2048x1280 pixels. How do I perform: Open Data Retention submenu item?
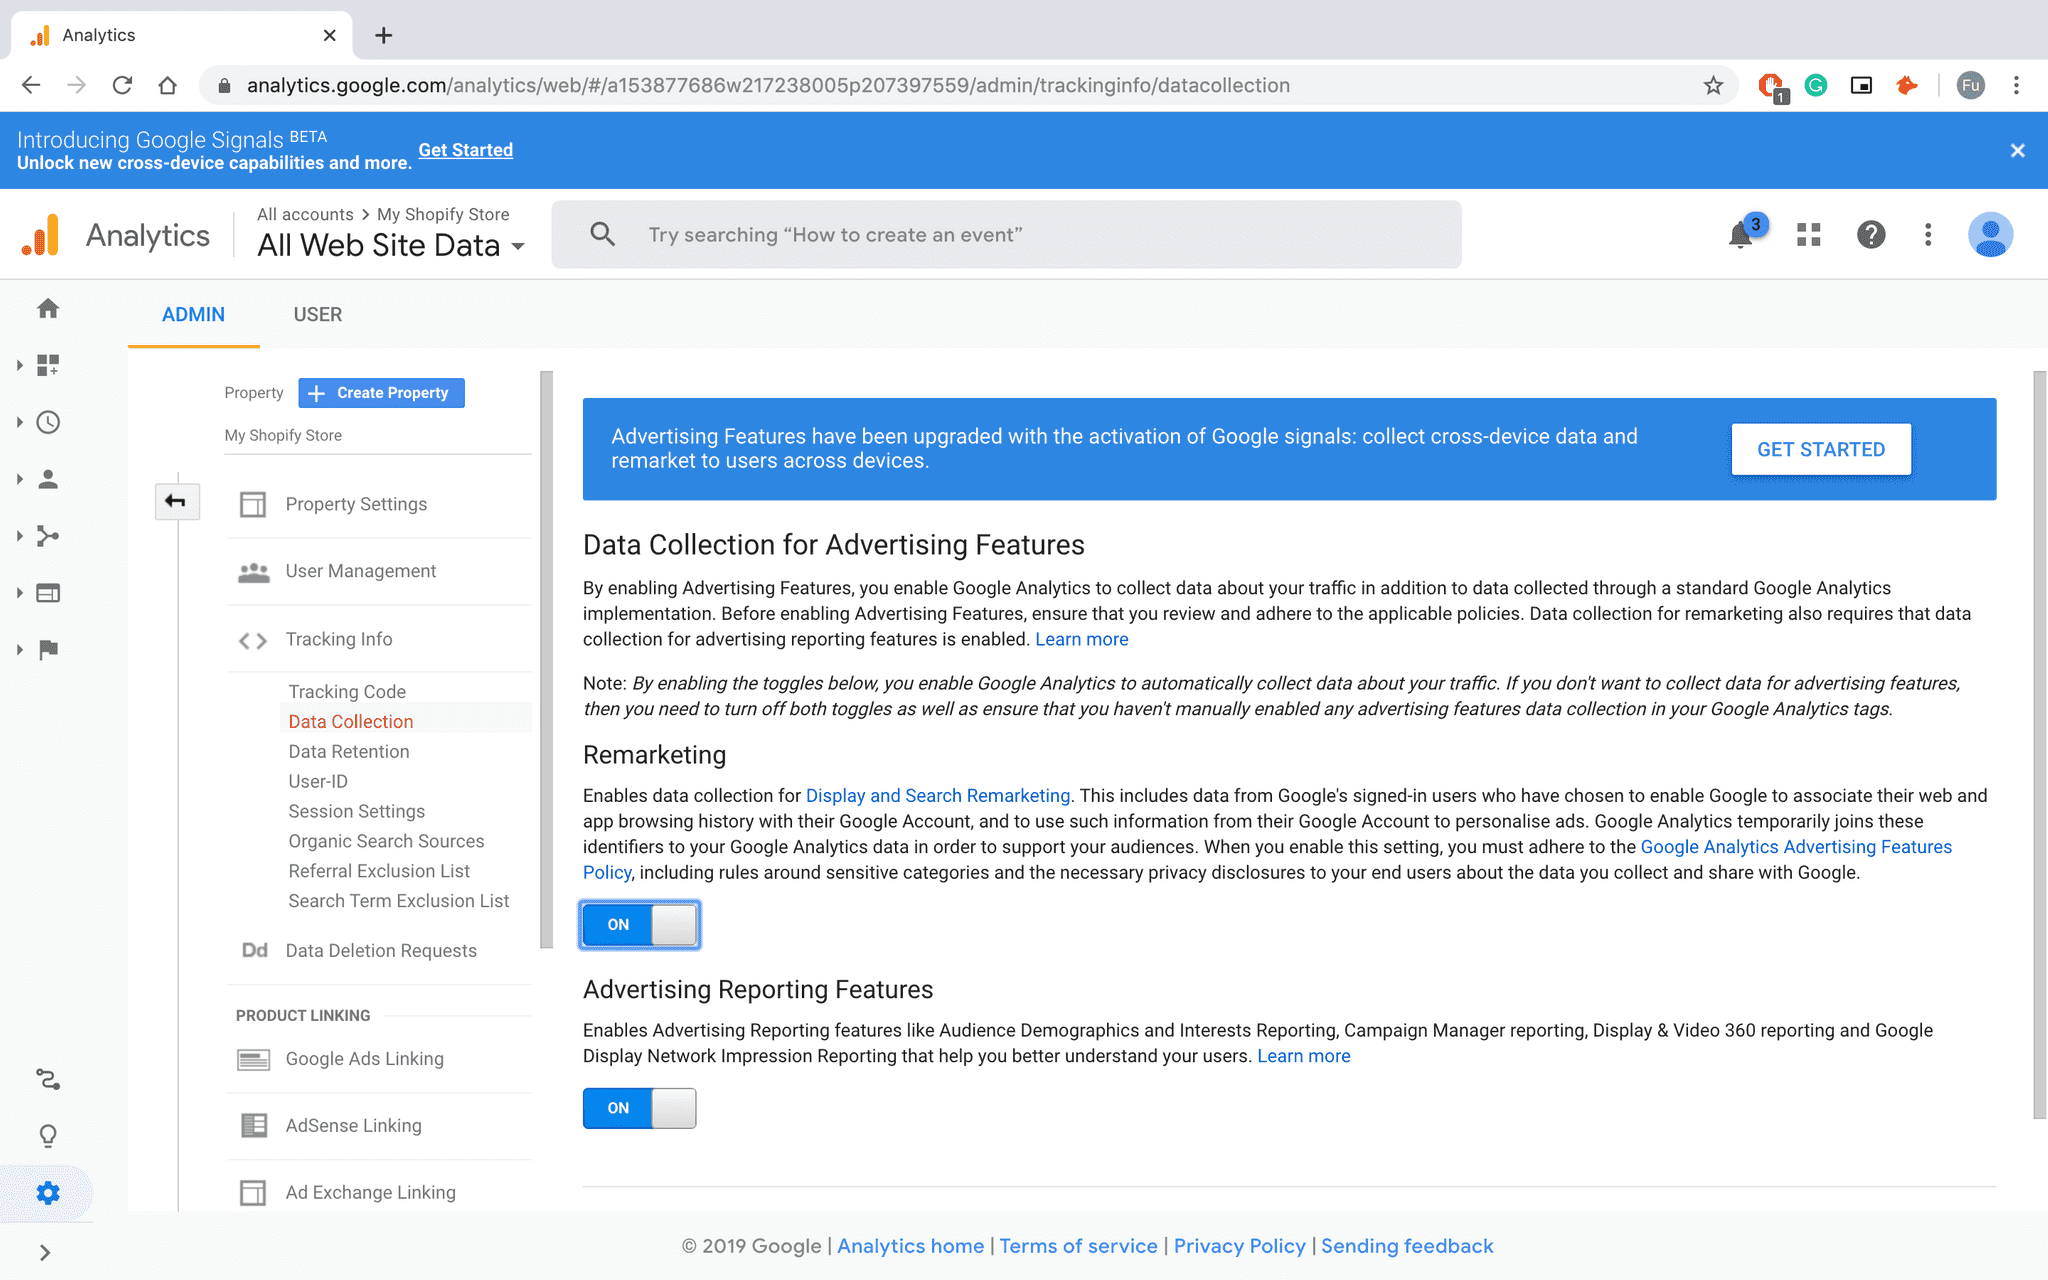coord(349,751)
